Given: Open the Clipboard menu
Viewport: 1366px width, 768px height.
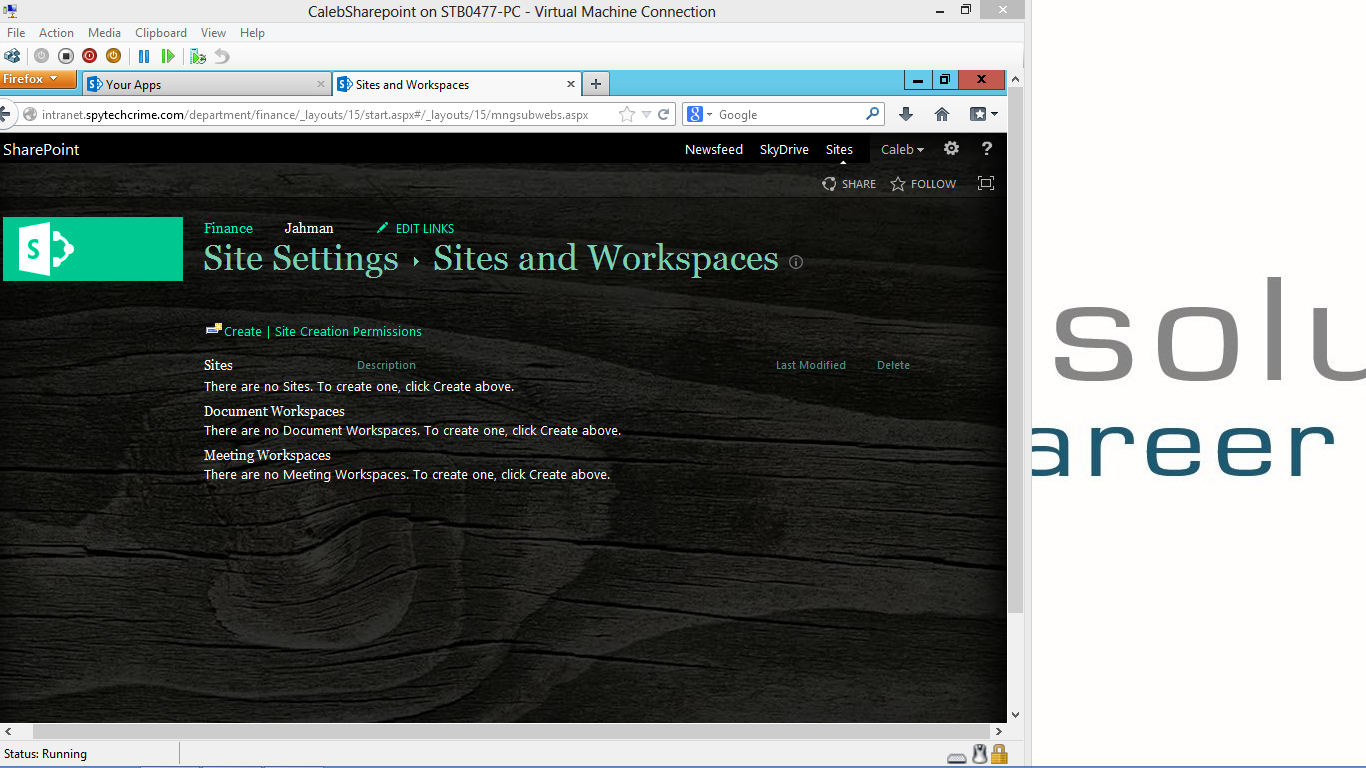Looking at the screenshot, I should pos(161,33).
